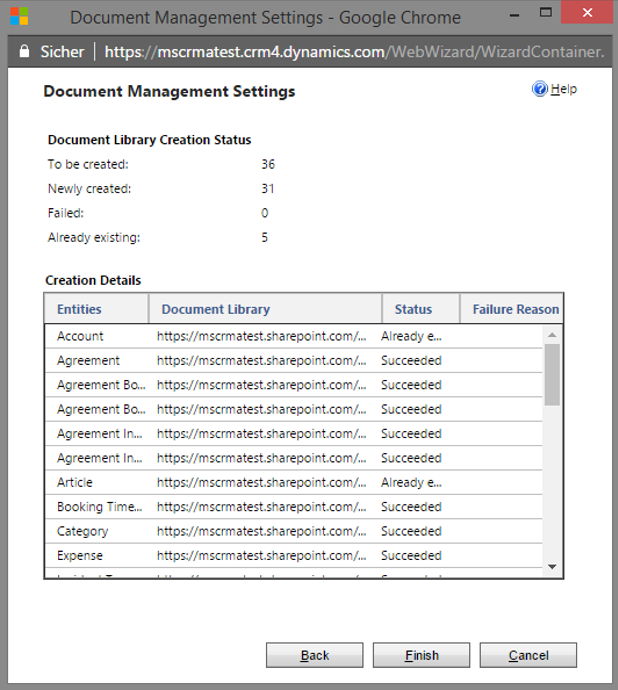Click the scroll up arrow in the grid
Viewport: 618px width, 690px height.
(x=552, y=335)
